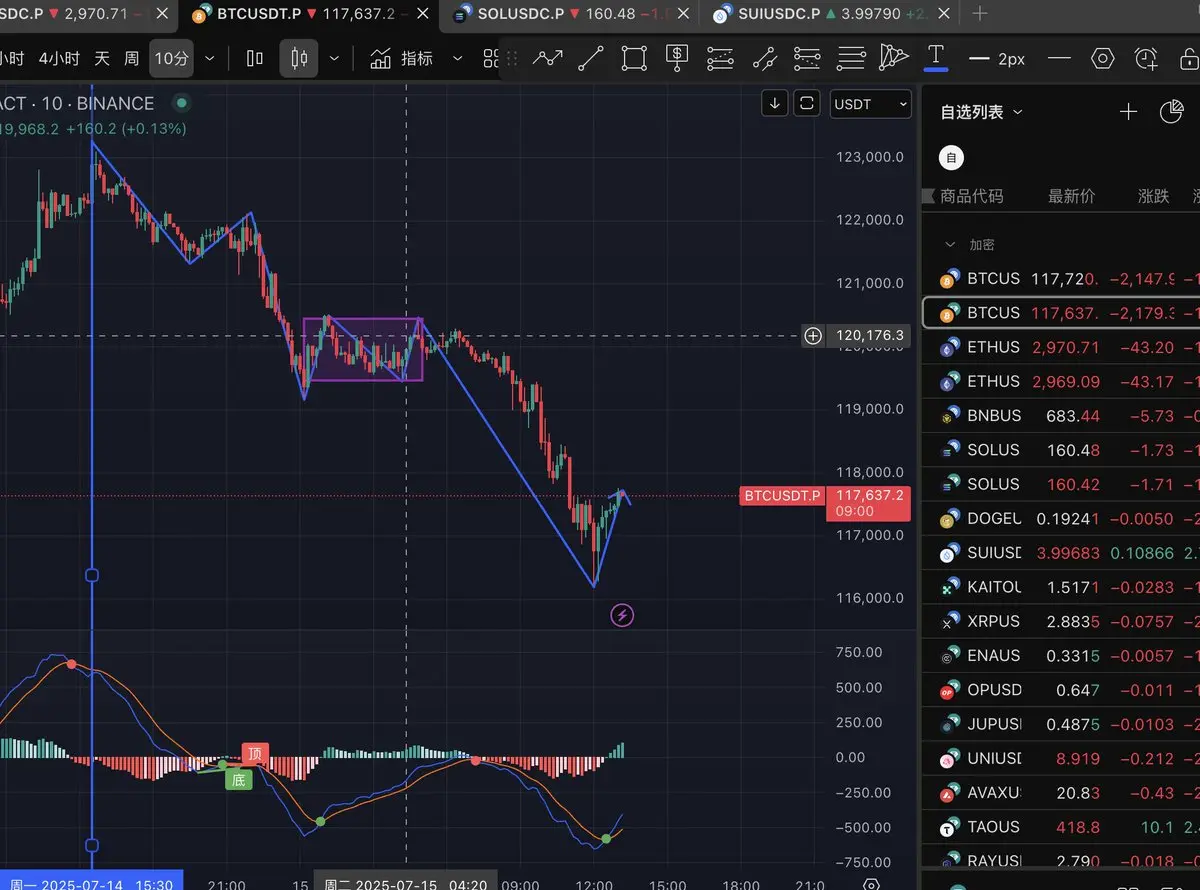Add alert for drawing clock icon

click(x=1147, y=58)
